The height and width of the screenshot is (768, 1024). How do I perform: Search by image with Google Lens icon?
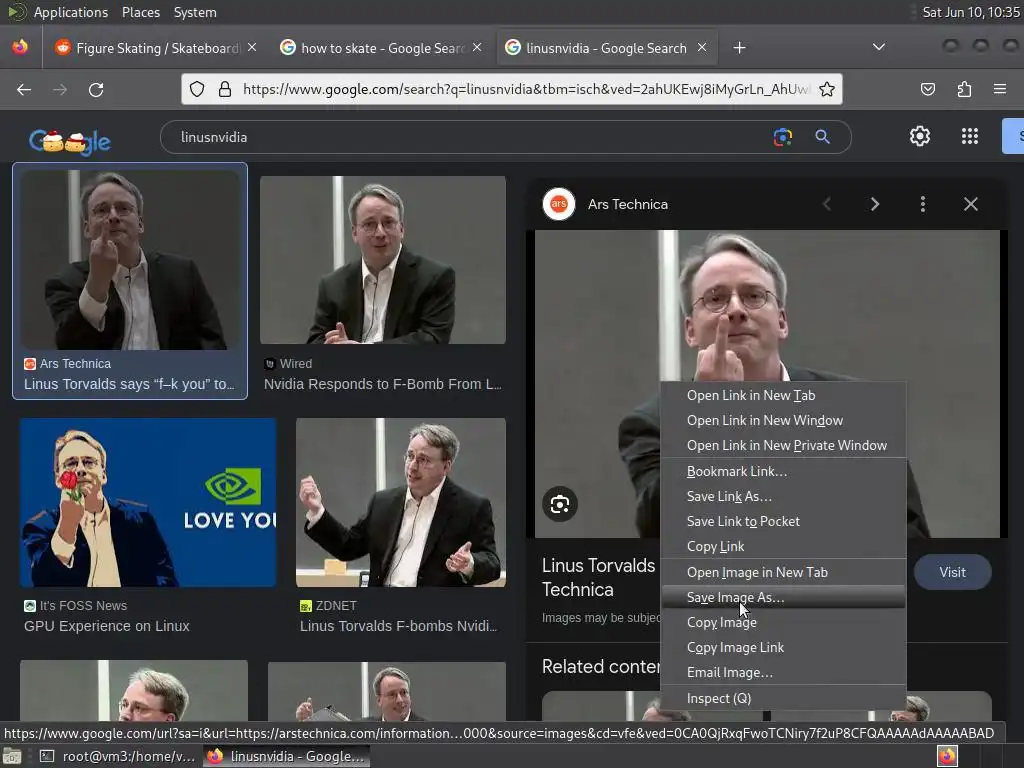click(782, 137)
